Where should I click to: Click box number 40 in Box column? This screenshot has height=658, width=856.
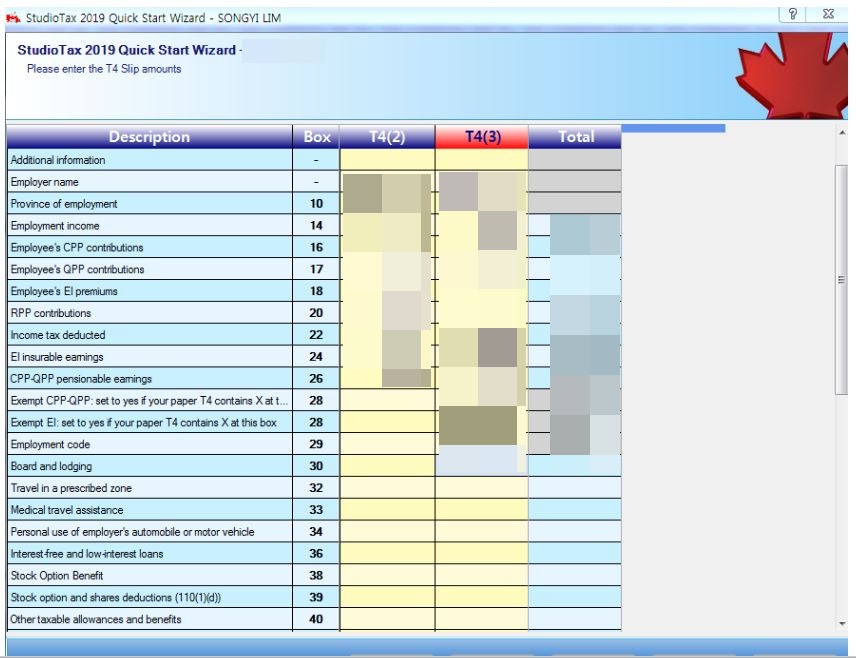pyautogui.click(x=316, y=619)
